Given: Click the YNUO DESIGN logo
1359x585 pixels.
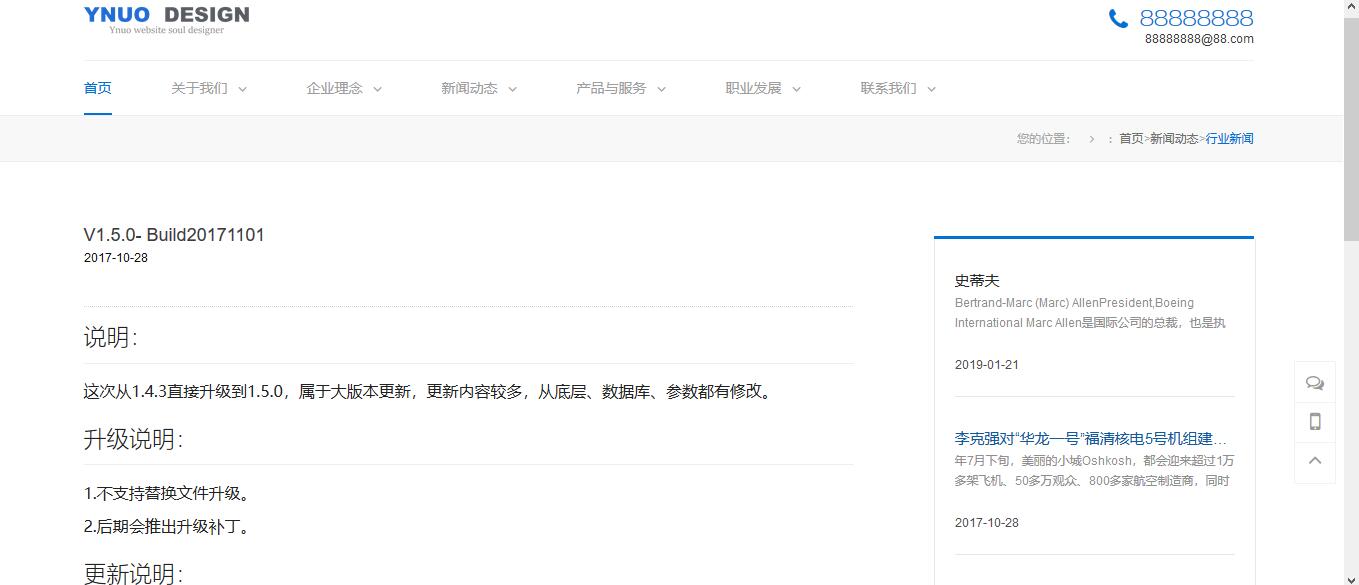Looking at the screenshot, I should pyautogui.click(x=167, y=19).
